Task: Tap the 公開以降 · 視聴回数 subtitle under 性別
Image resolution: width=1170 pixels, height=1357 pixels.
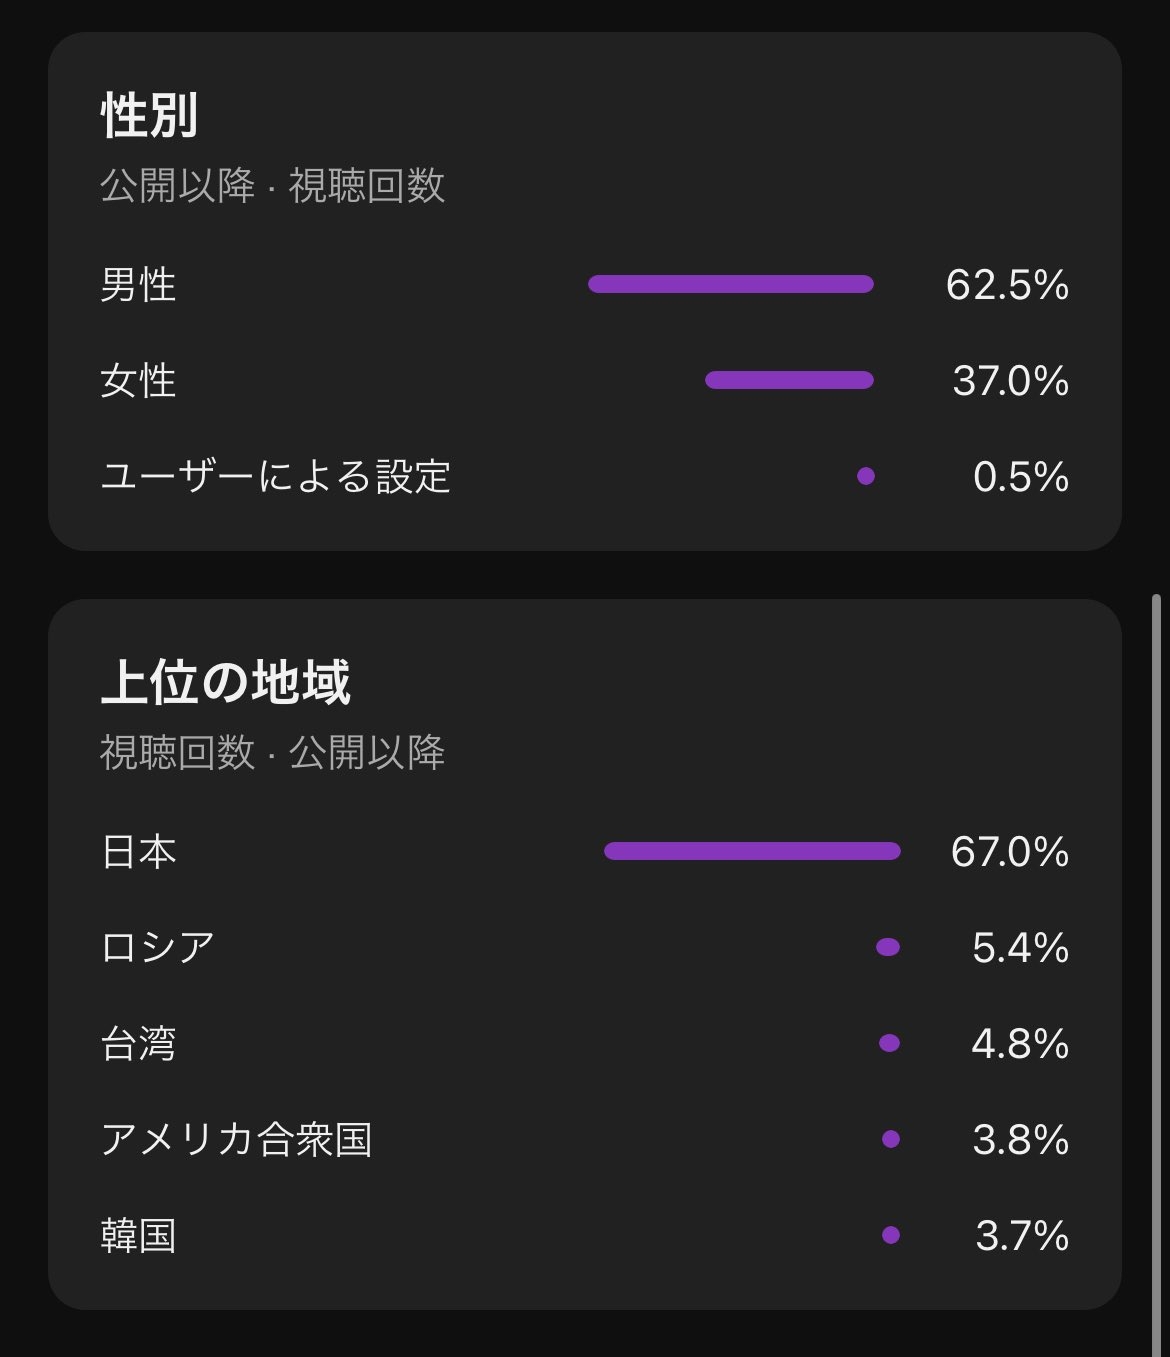Action: (272, 186)
